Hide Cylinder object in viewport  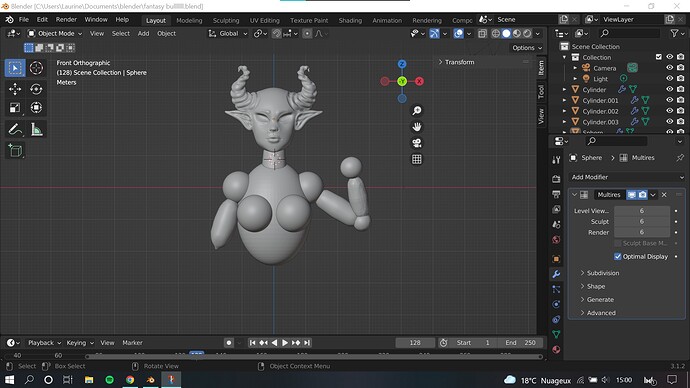(x=669, y=89)
